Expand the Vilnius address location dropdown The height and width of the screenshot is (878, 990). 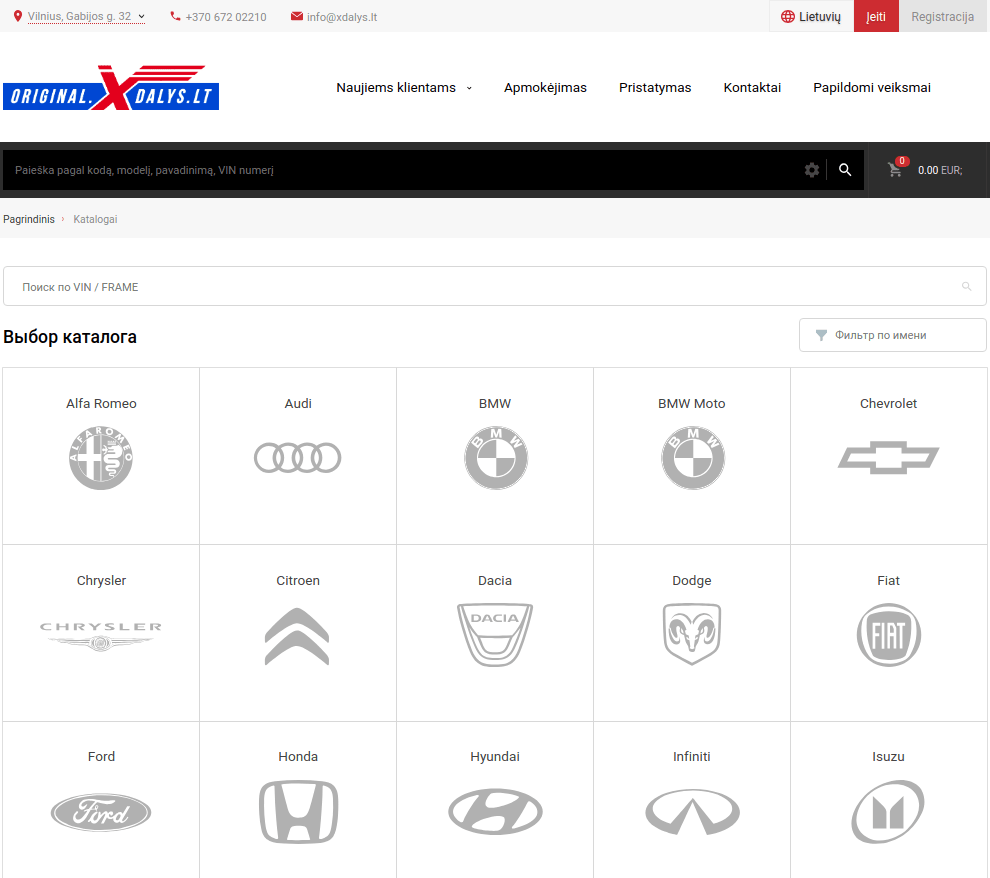coord(80,16)
